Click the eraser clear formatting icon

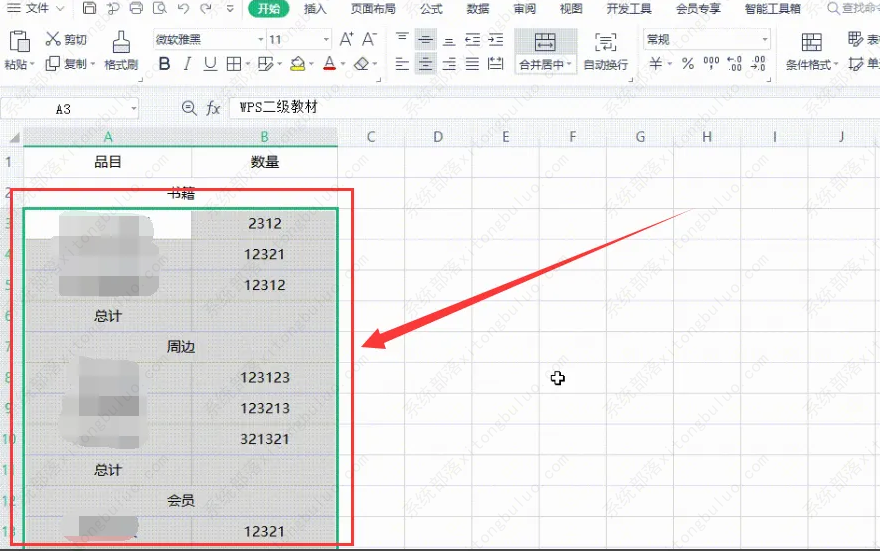(x=362, y=64)
